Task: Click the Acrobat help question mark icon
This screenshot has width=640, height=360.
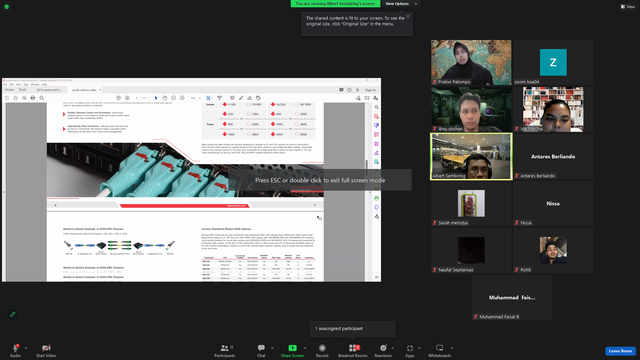Action: click(349, 90)
